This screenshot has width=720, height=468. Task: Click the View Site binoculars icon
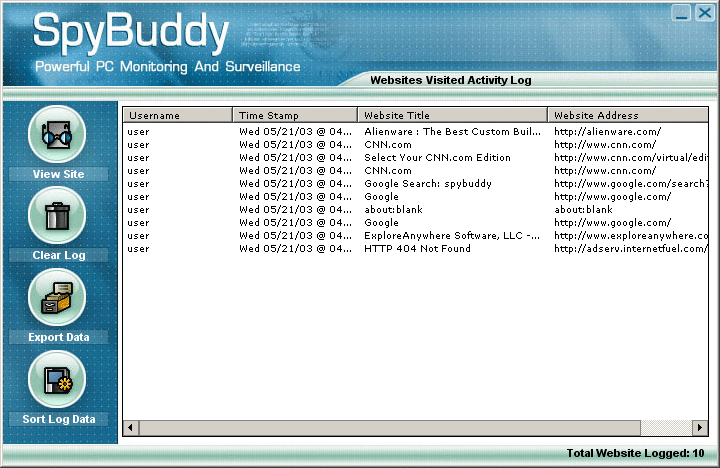coord(58,134)
